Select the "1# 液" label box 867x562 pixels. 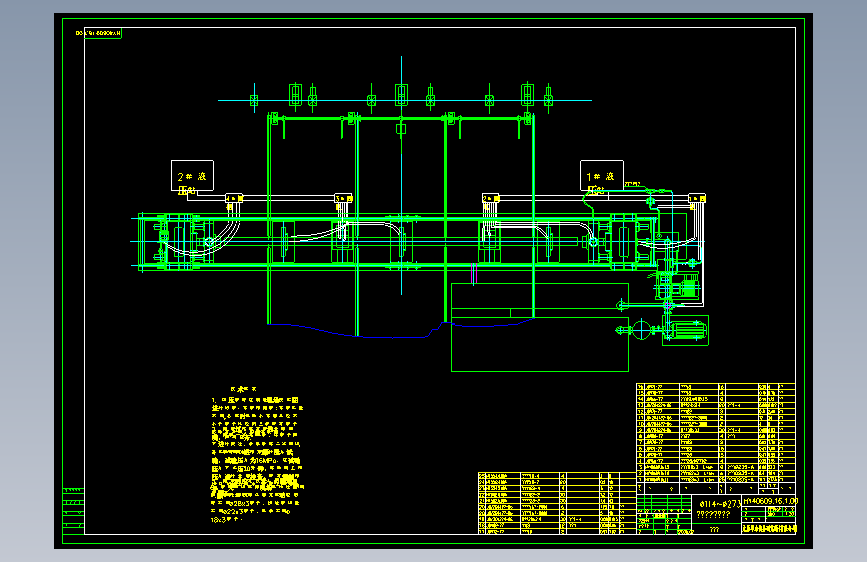(602, 176)
